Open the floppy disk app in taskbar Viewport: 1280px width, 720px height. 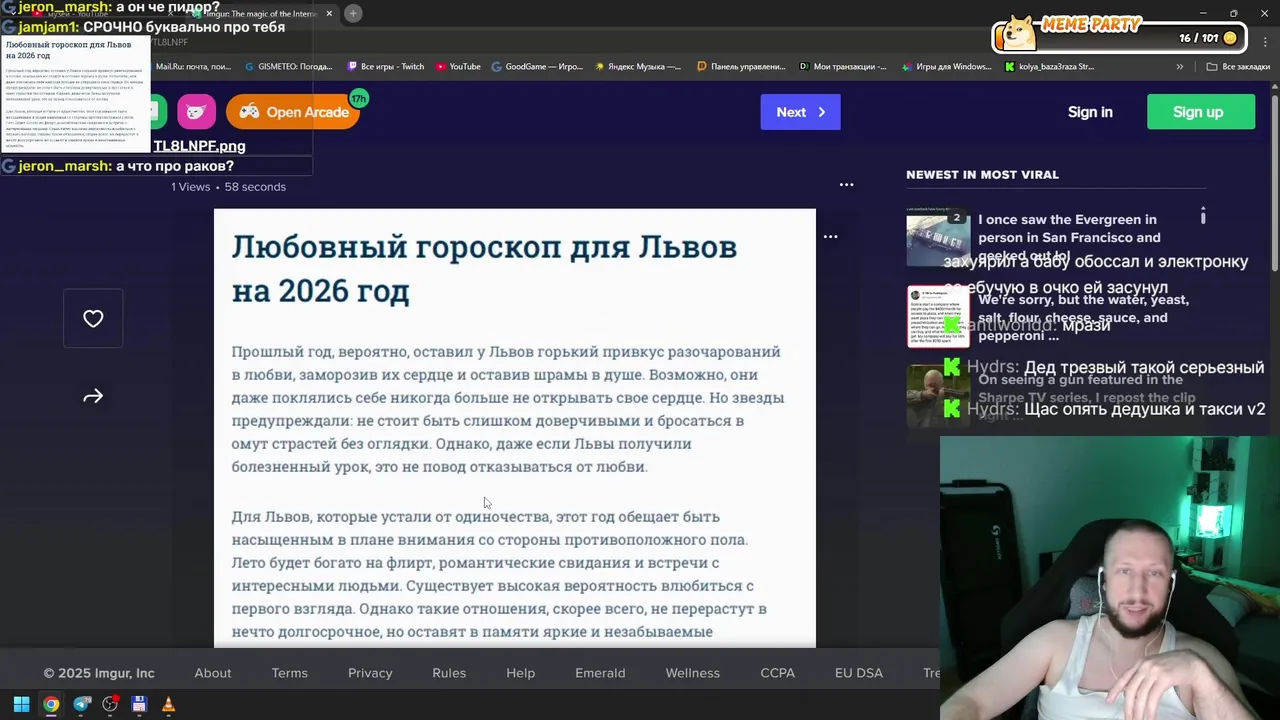[139, 705]
